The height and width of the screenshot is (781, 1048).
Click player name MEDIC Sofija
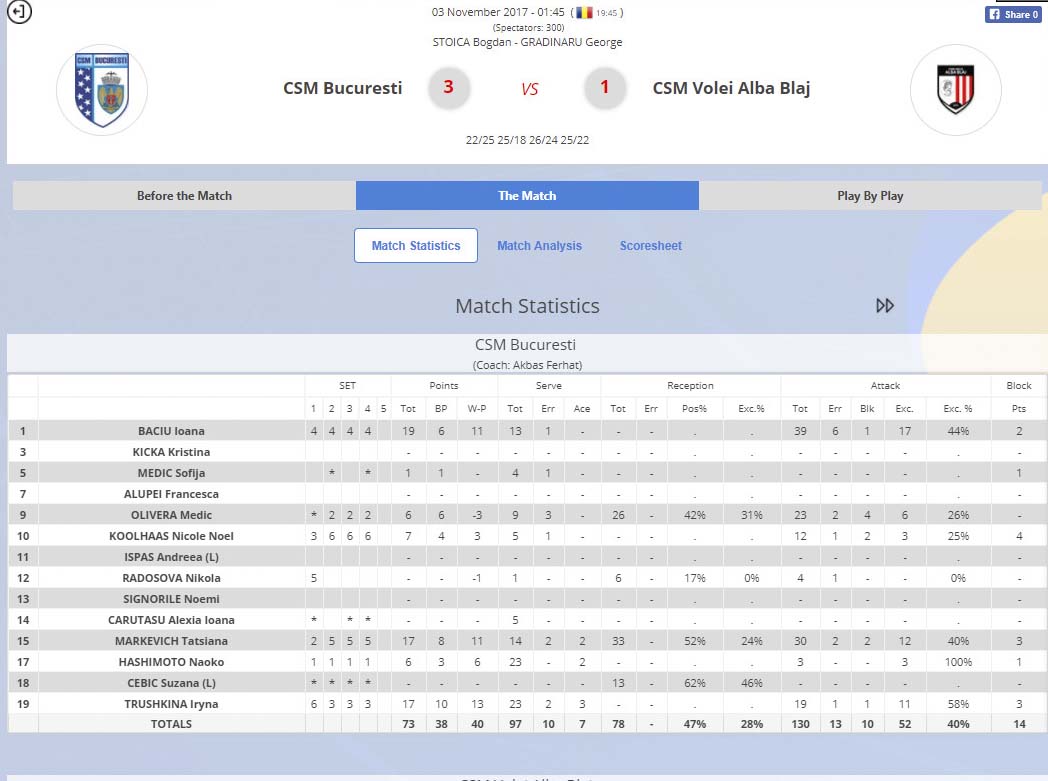pos(171,473)
